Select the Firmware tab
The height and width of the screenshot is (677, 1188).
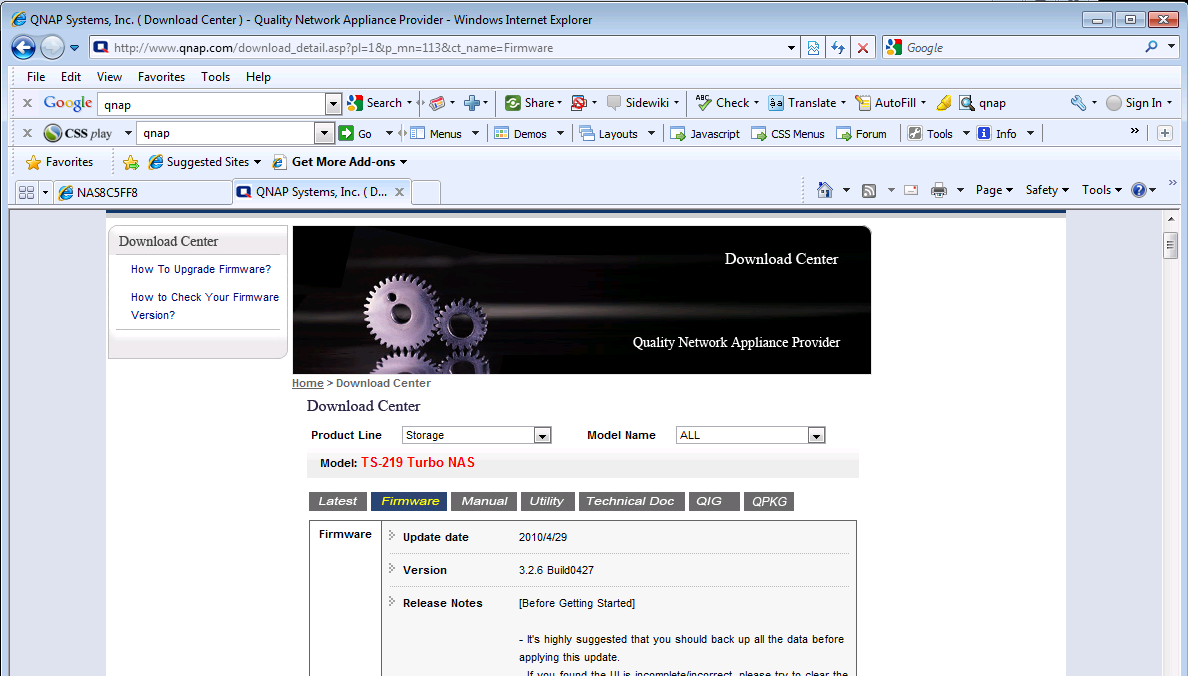(410, 501)
